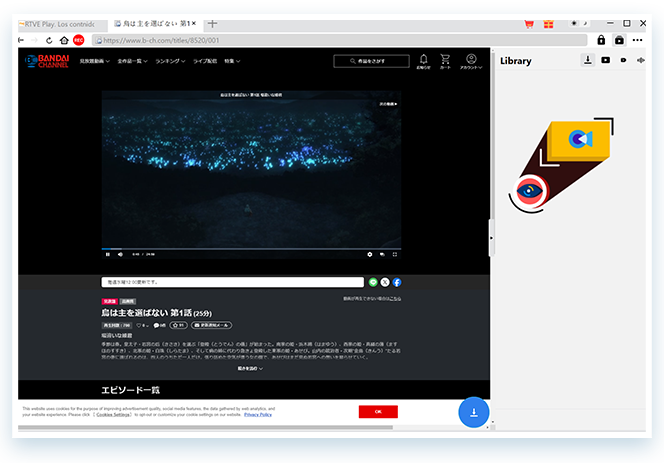Click the video progress bar
The height and width of the screenshot is (463, 664).
click(x=251, y=249)
